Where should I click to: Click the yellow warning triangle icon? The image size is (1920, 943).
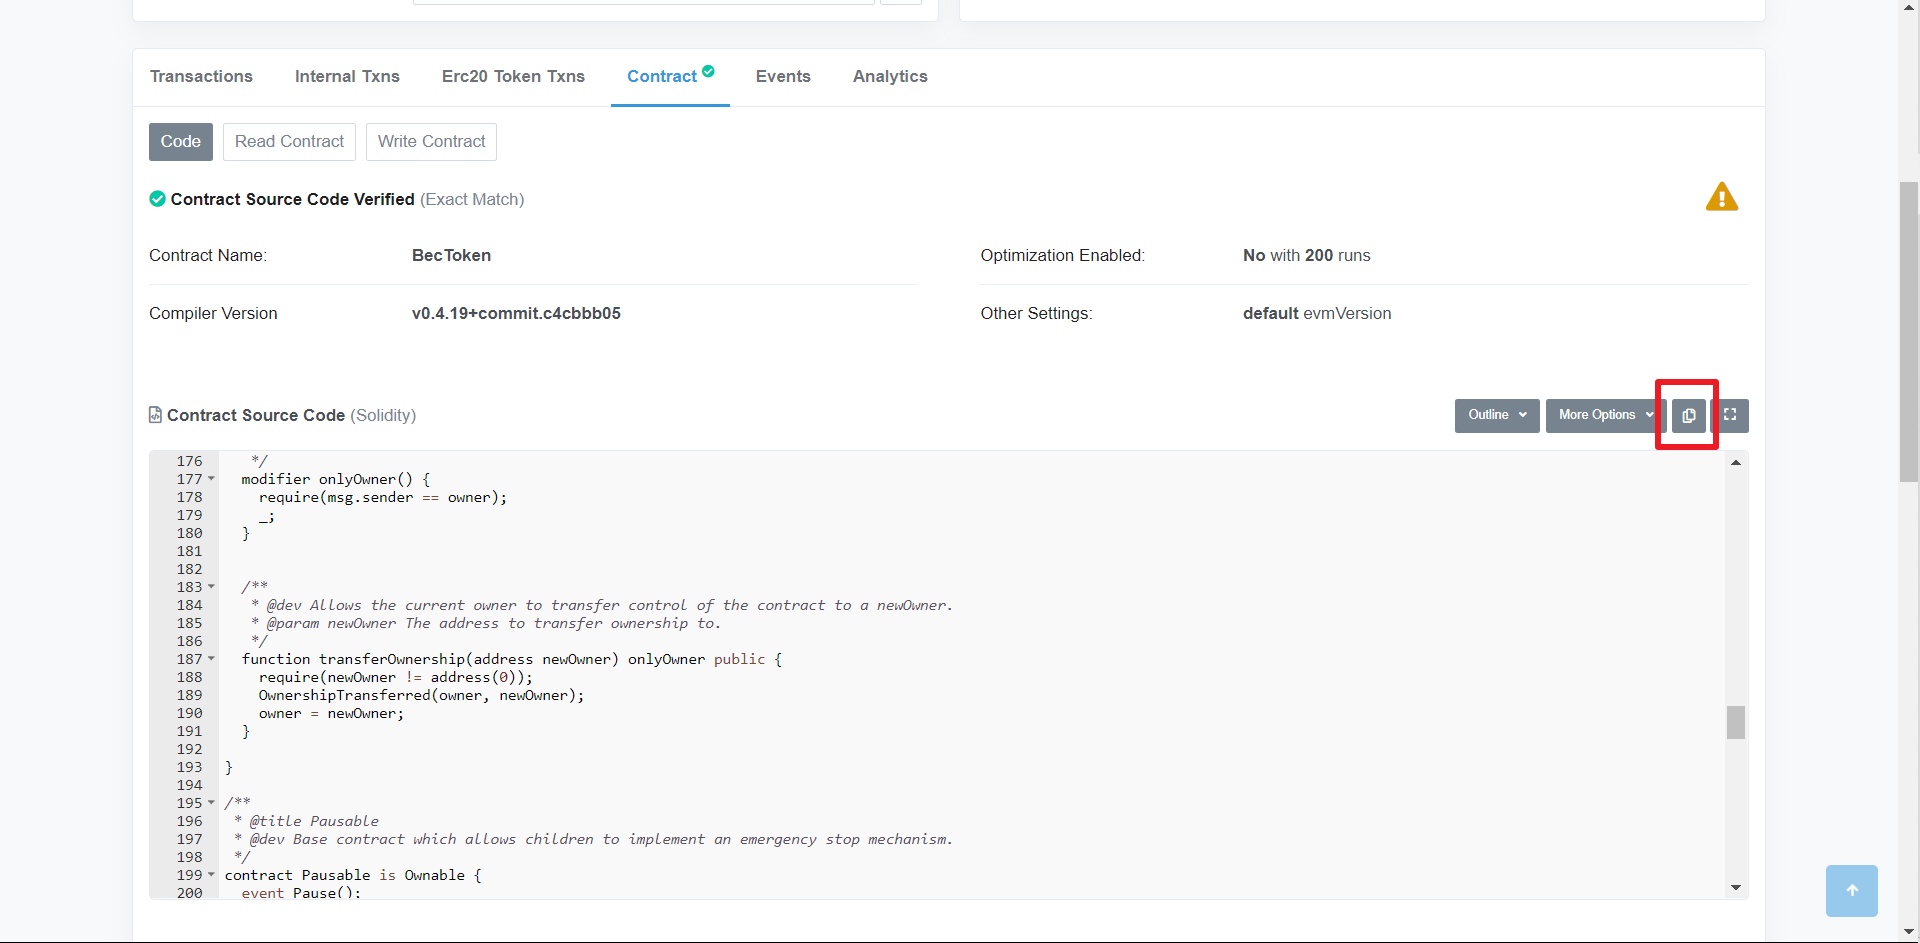[x=1721, y=197]
